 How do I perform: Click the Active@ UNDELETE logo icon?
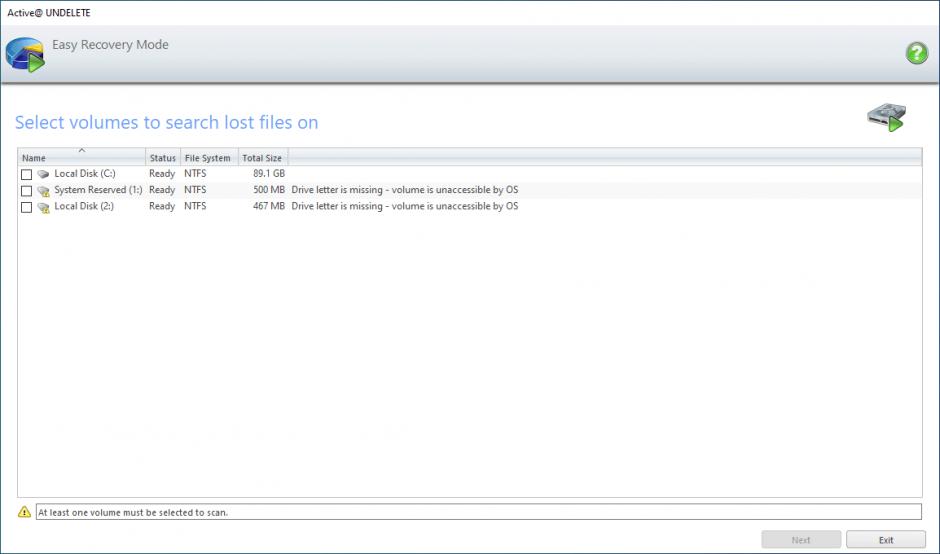coord(25,55)
